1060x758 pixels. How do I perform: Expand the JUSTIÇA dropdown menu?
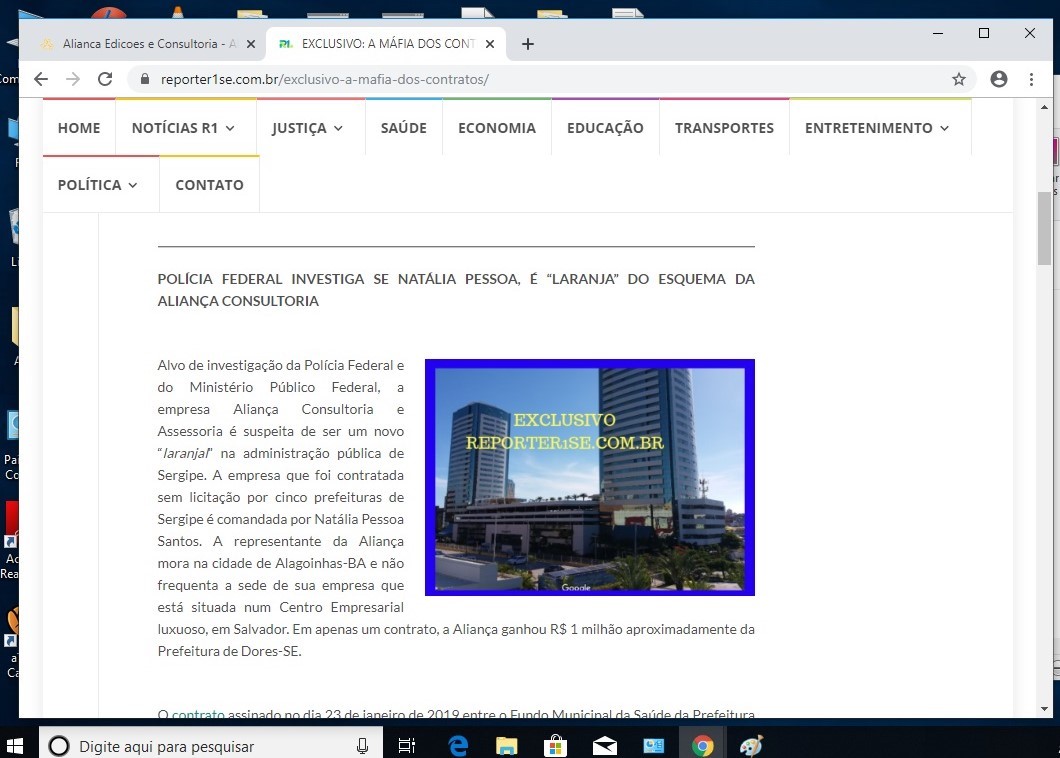[x=307, y=128]
